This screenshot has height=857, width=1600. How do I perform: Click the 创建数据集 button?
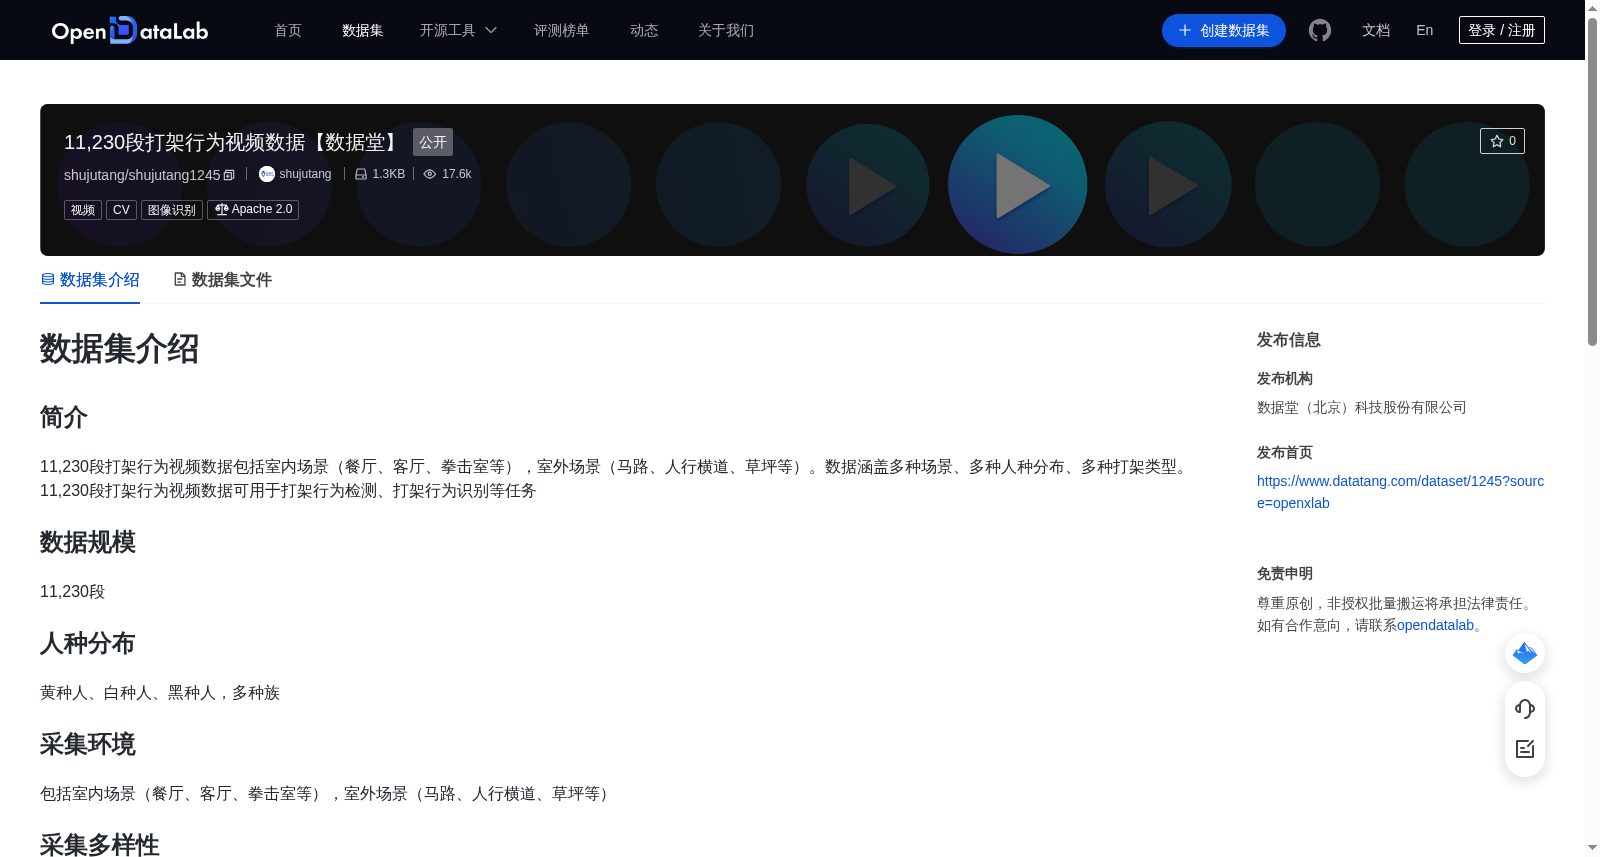click(x=1224, y=30)
